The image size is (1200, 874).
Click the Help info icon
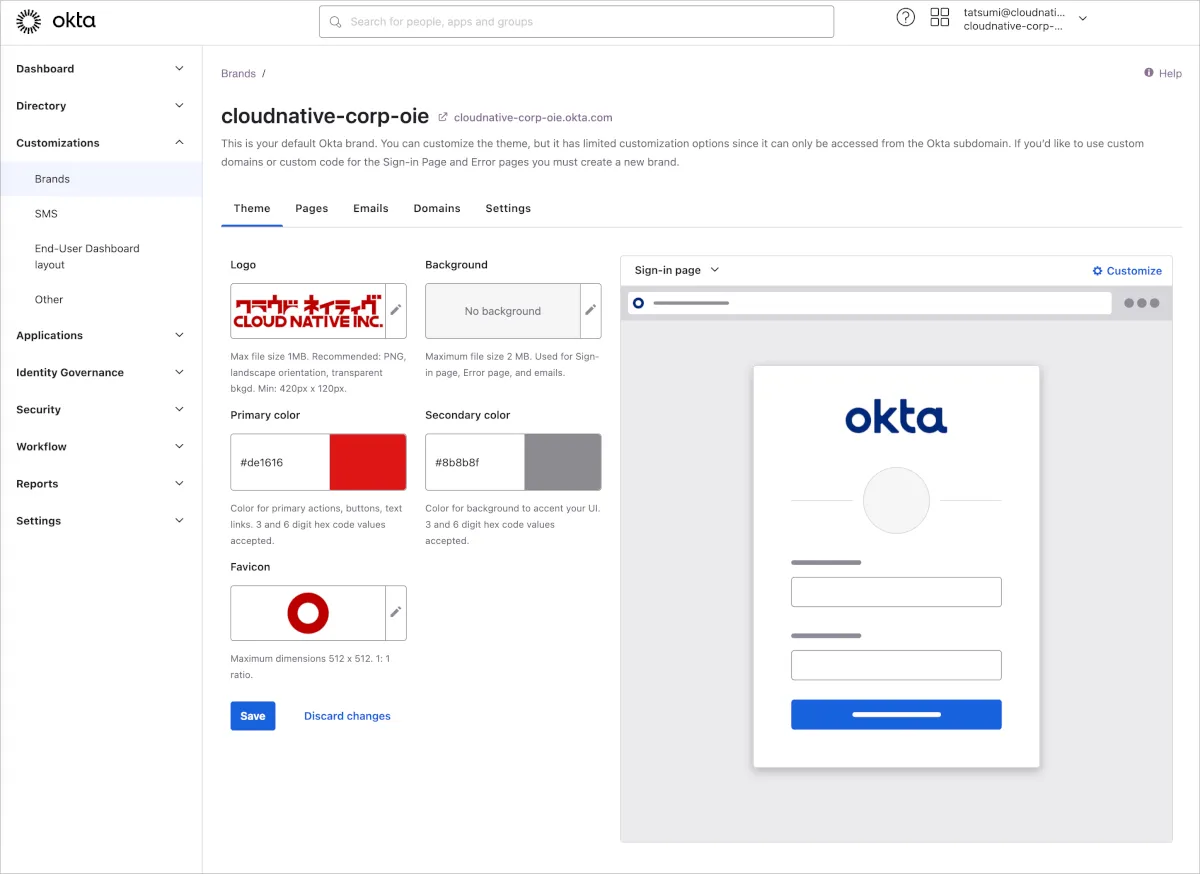1149,73
